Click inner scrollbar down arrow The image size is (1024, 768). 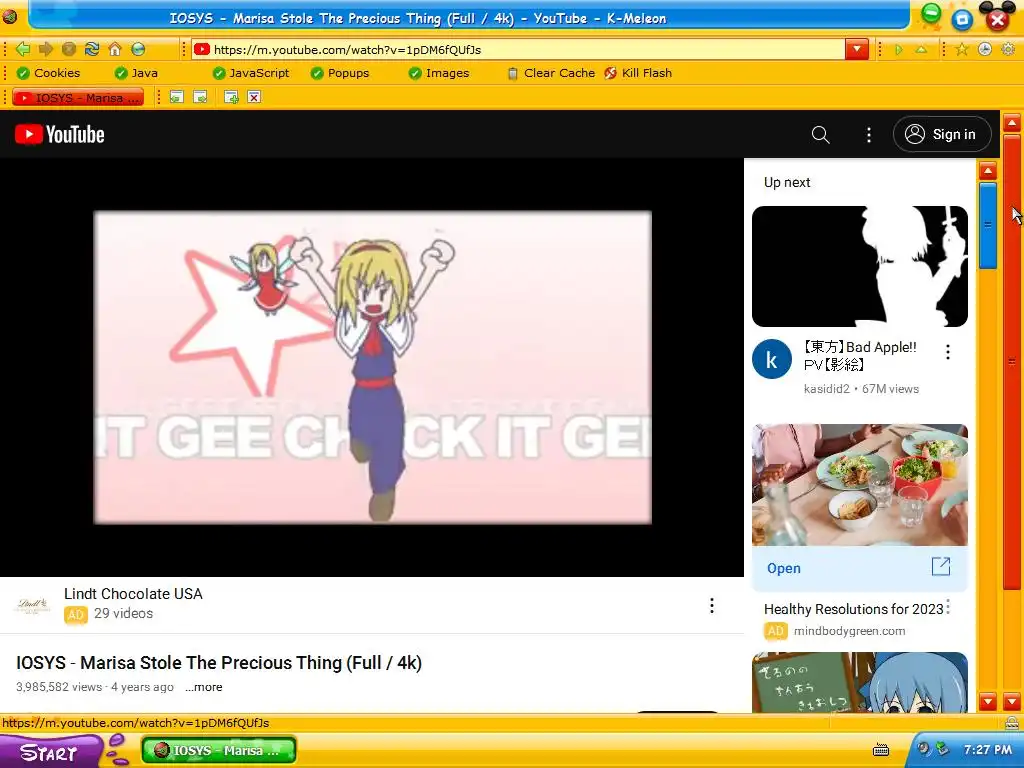click(988, 702)
